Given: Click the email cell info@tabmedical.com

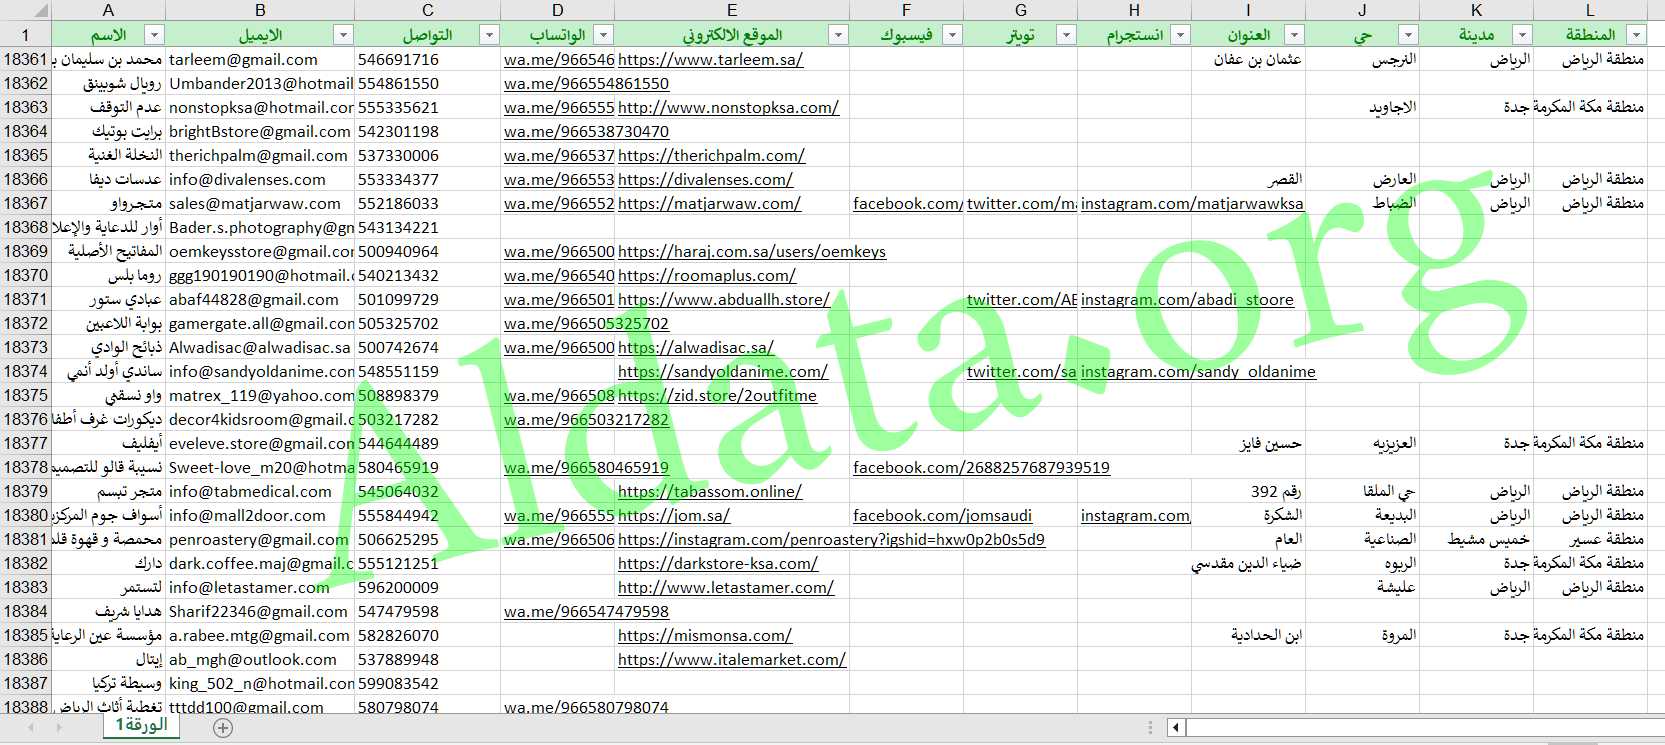Looking at the screenshot, I should click(260, 492).
